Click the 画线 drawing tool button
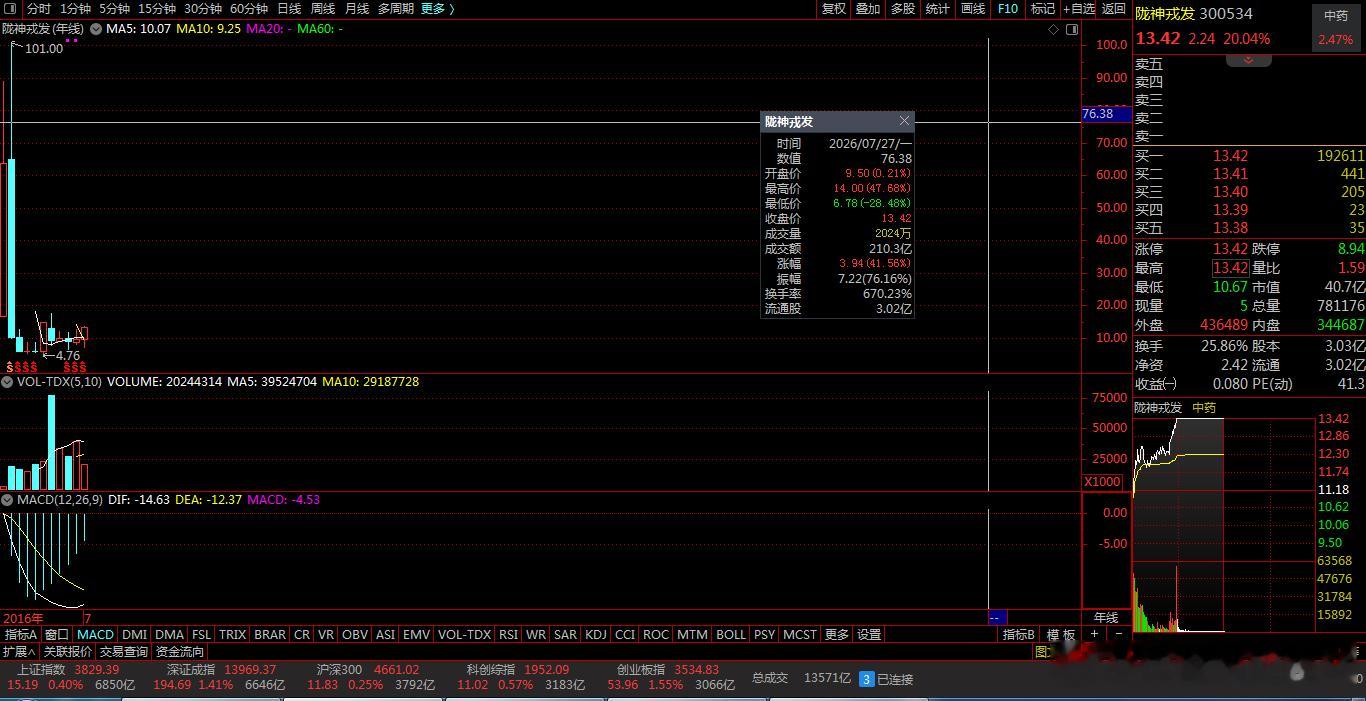 973,9
